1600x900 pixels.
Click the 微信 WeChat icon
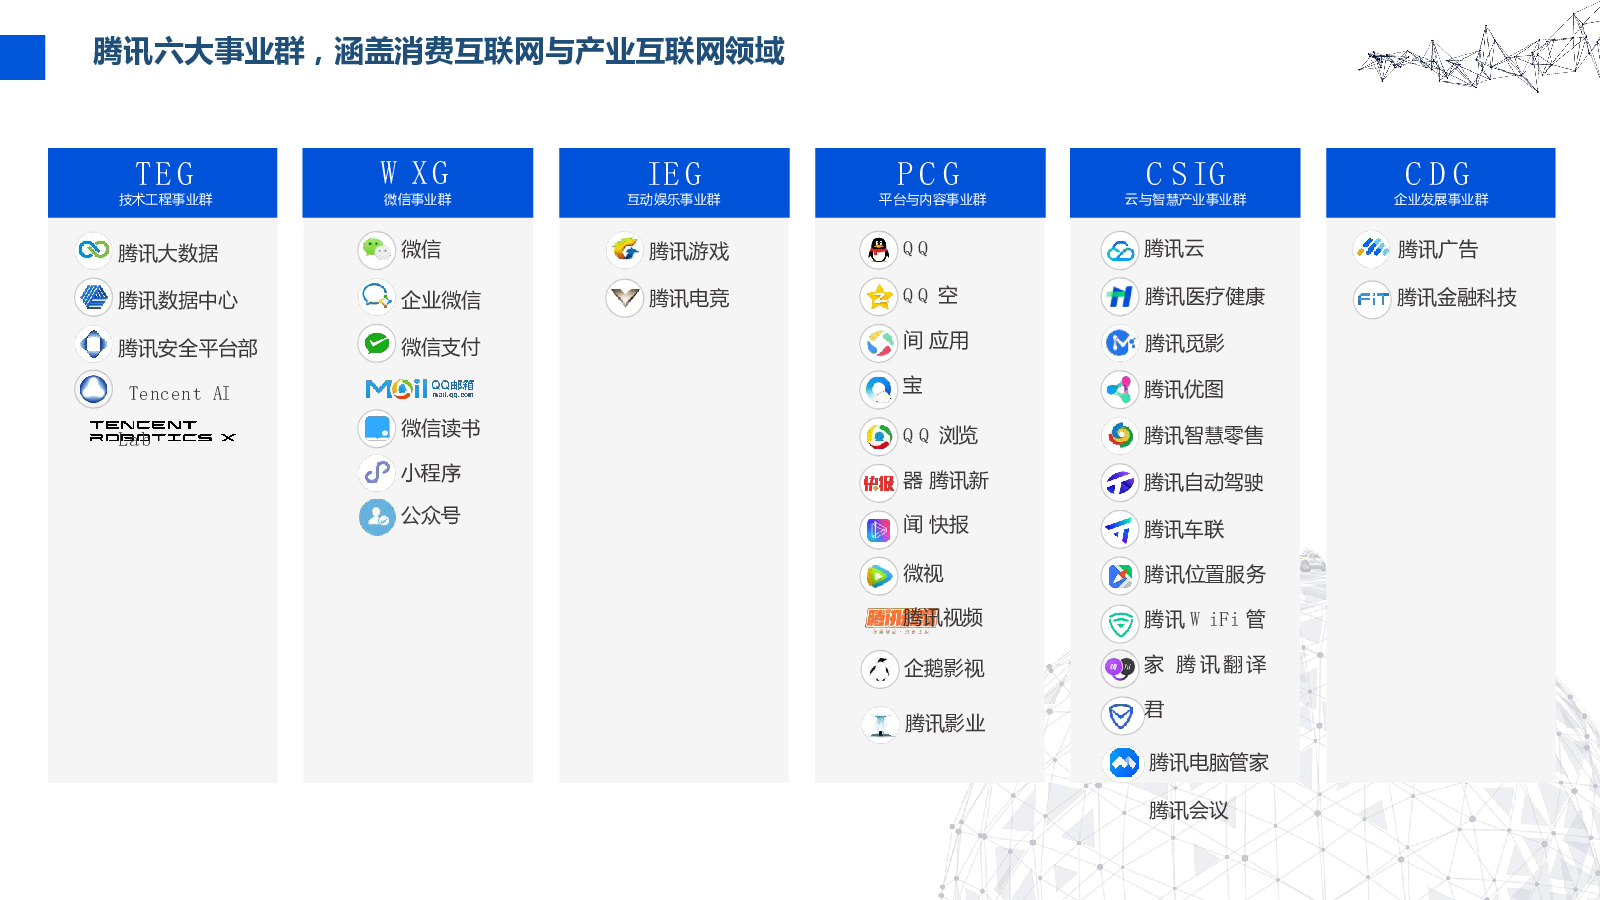(x=377, y=249)
